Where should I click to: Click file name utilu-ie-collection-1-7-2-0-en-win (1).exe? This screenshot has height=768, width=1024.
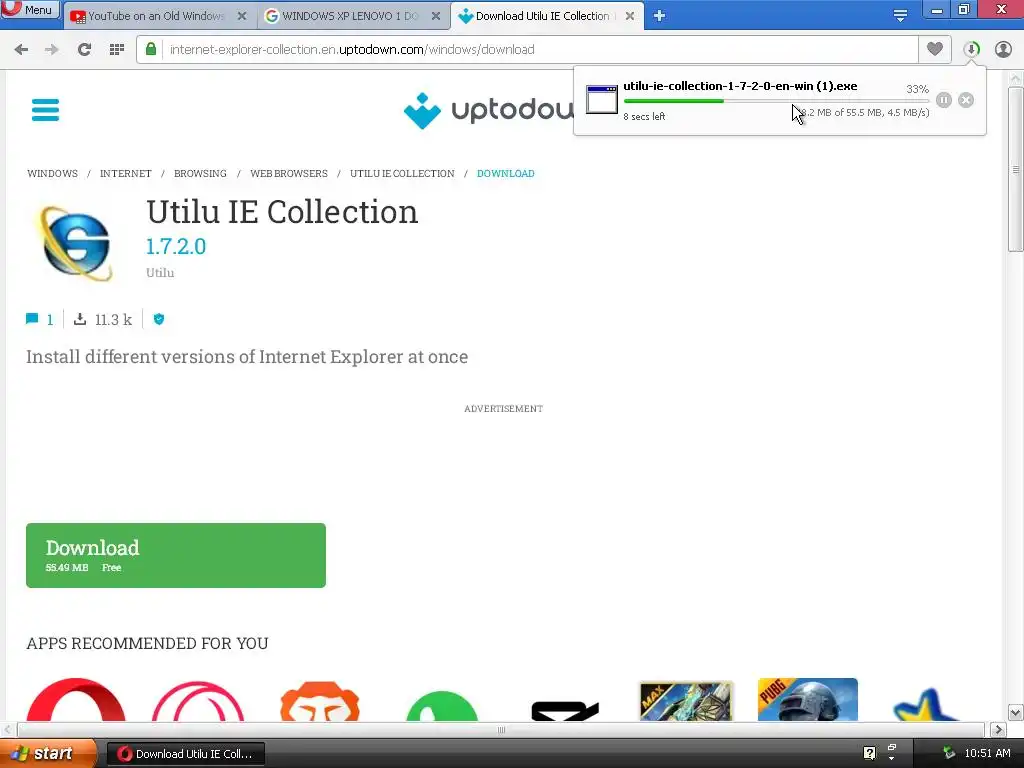[x=740, y=86]
